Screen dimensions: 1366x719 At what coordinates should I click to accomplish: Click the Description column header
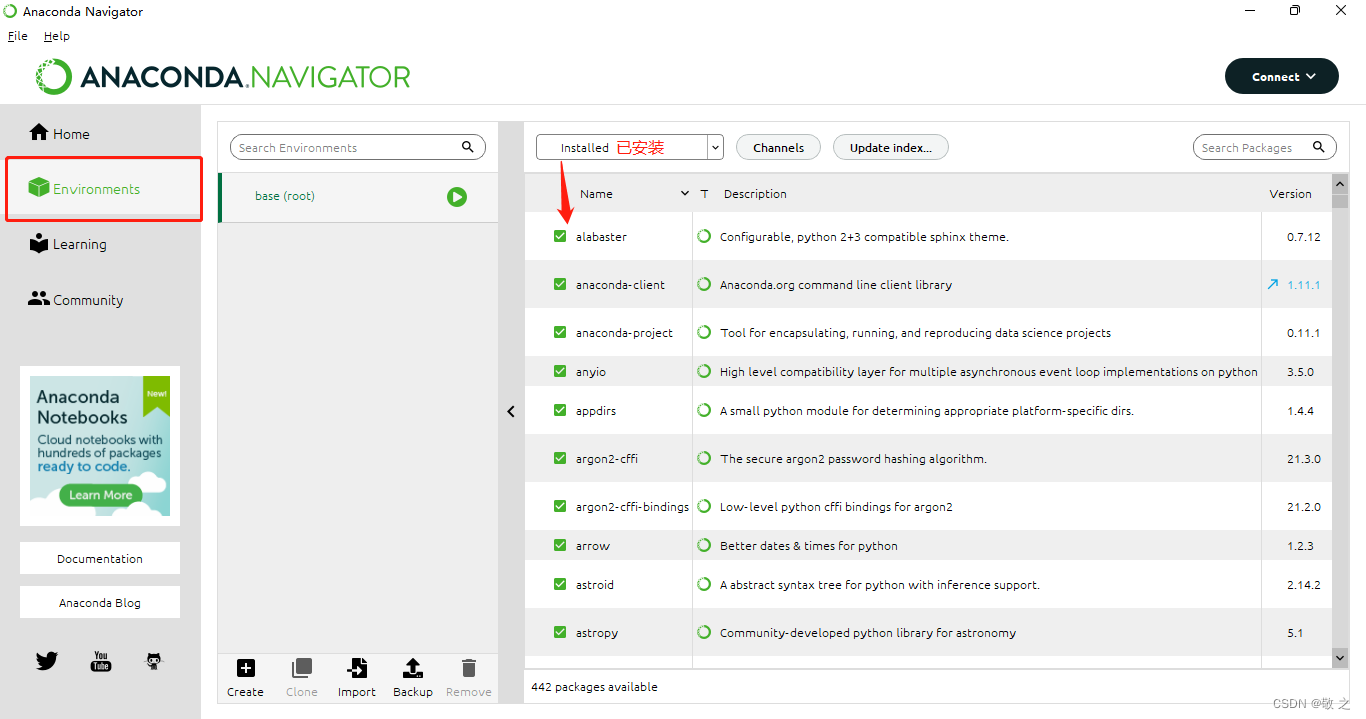click(x=755, y=194)
